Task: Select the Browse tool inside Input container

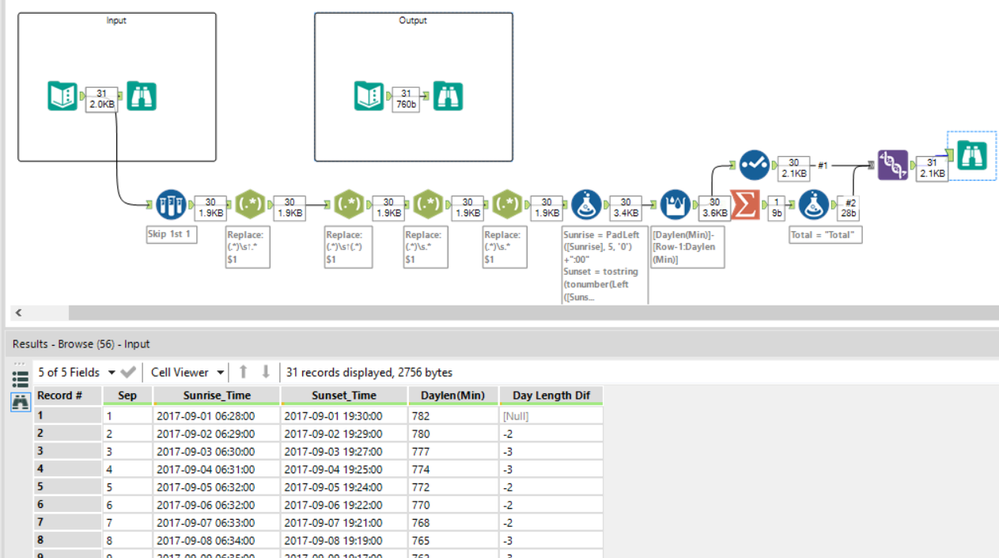Action: pyautogui.click(x=141, y=96)
